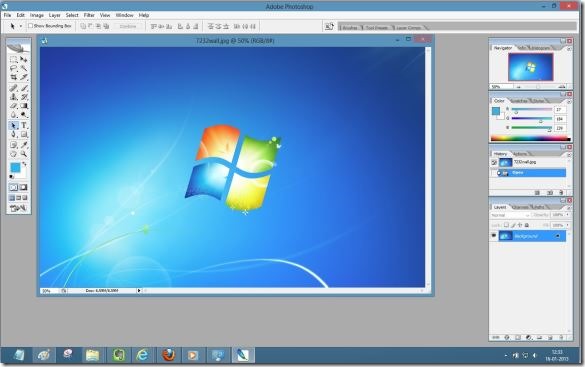Select the Rectangular Marquee tool
The width and height of the screenshot is (585, 367).
tap(13, 59)
